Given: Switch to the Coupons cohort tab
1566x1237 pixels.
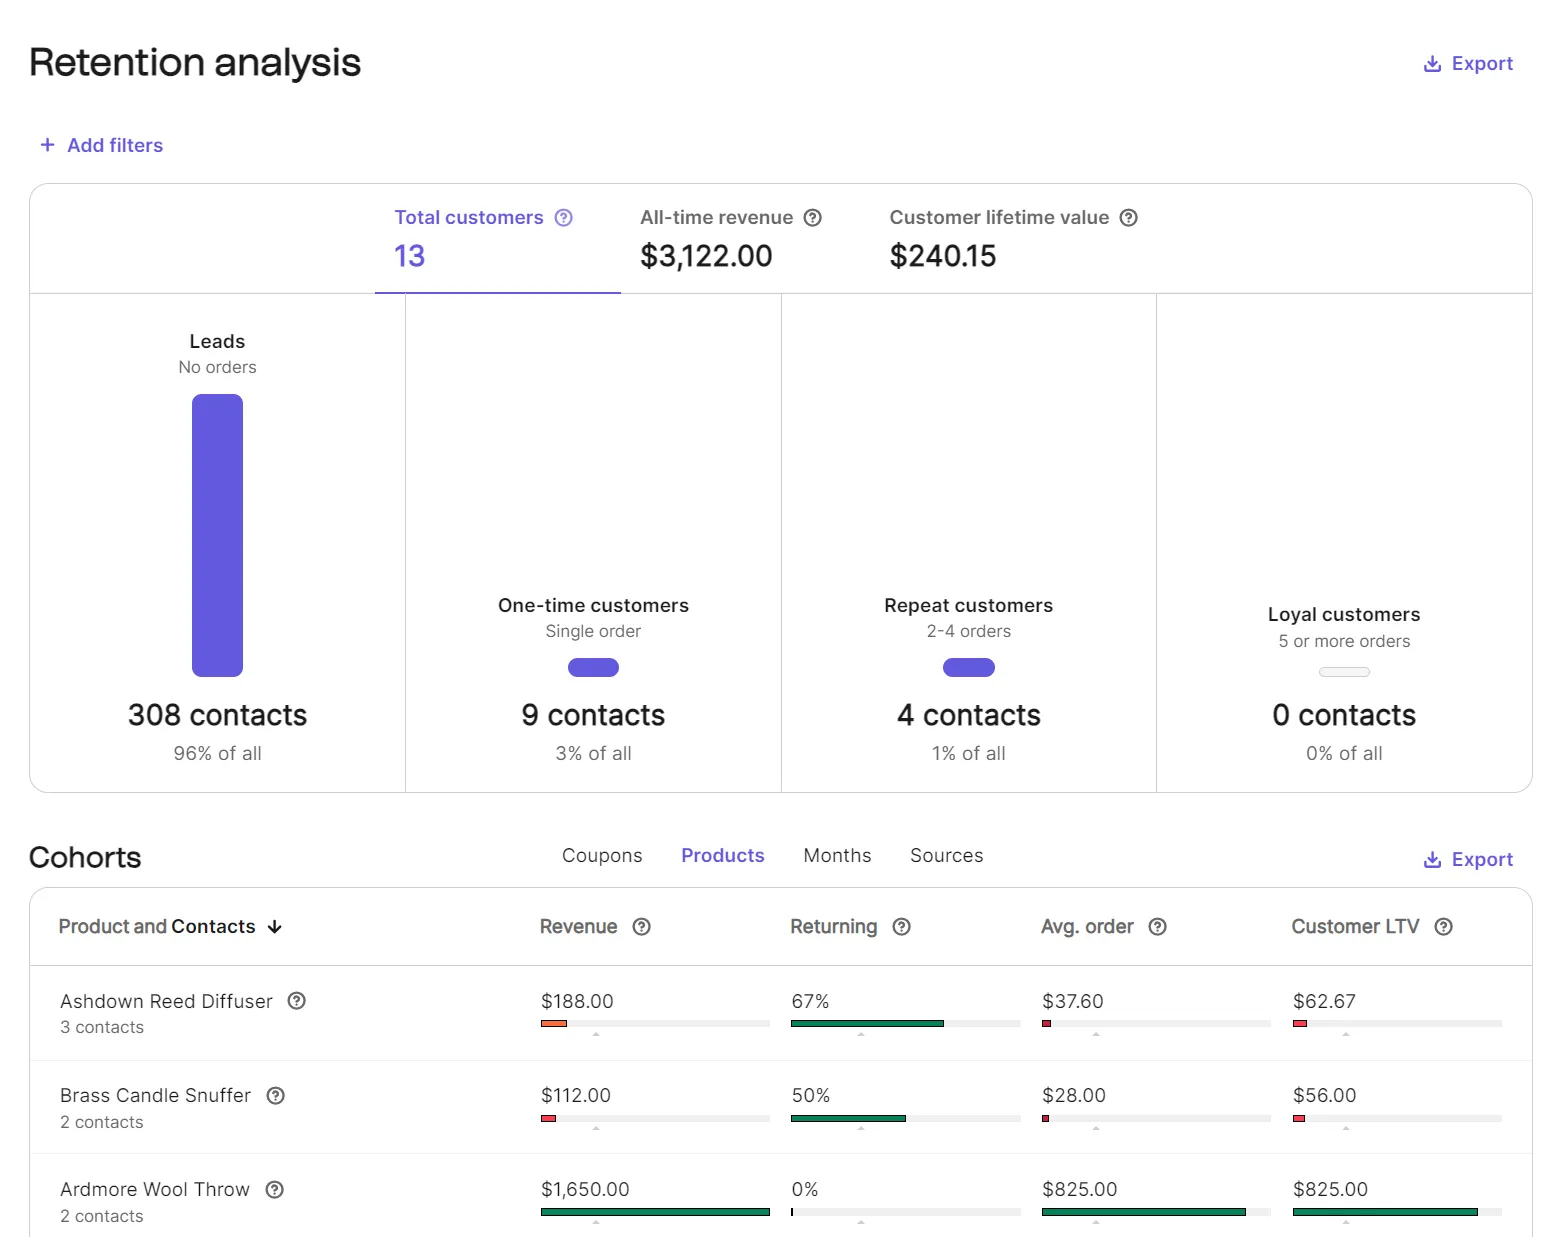Looking at the screenshot, I should coord(602,856).
